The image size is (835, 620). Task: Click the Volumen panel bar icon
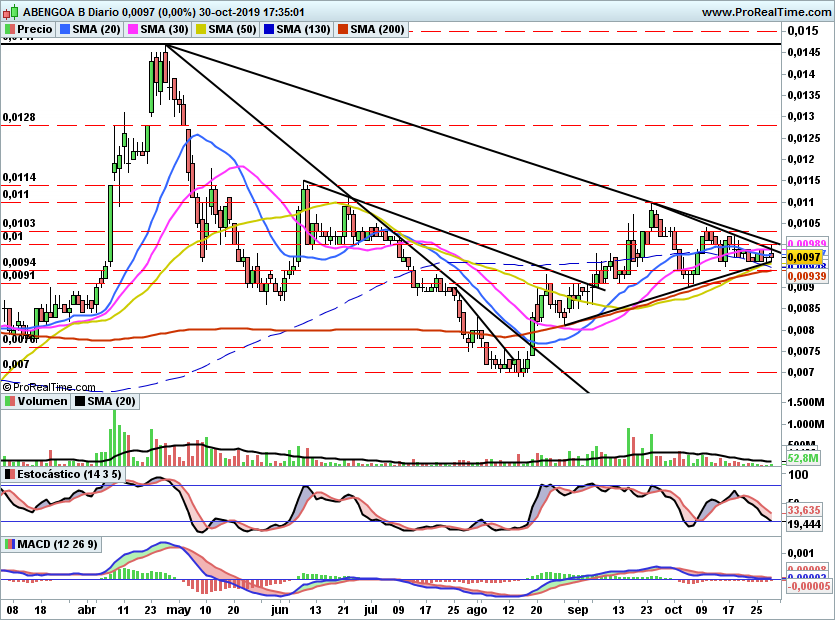pyautogui.click(x=10, y=401)
